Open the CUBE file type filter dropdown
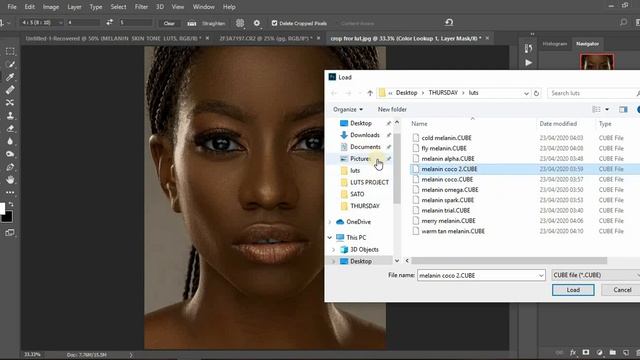Image resolution: width=640 pixels, height=360 pixels. (x=596, y=275)
